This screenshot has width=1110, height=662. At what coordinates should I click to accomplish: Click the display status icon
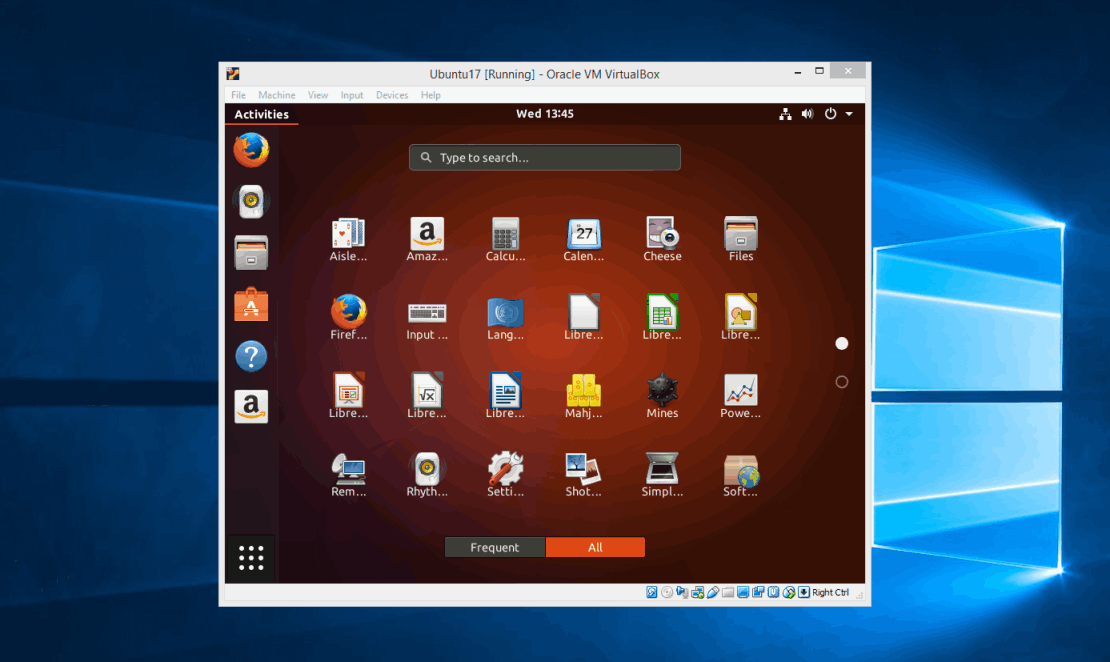pyautogui.click(x=743, y=592)
